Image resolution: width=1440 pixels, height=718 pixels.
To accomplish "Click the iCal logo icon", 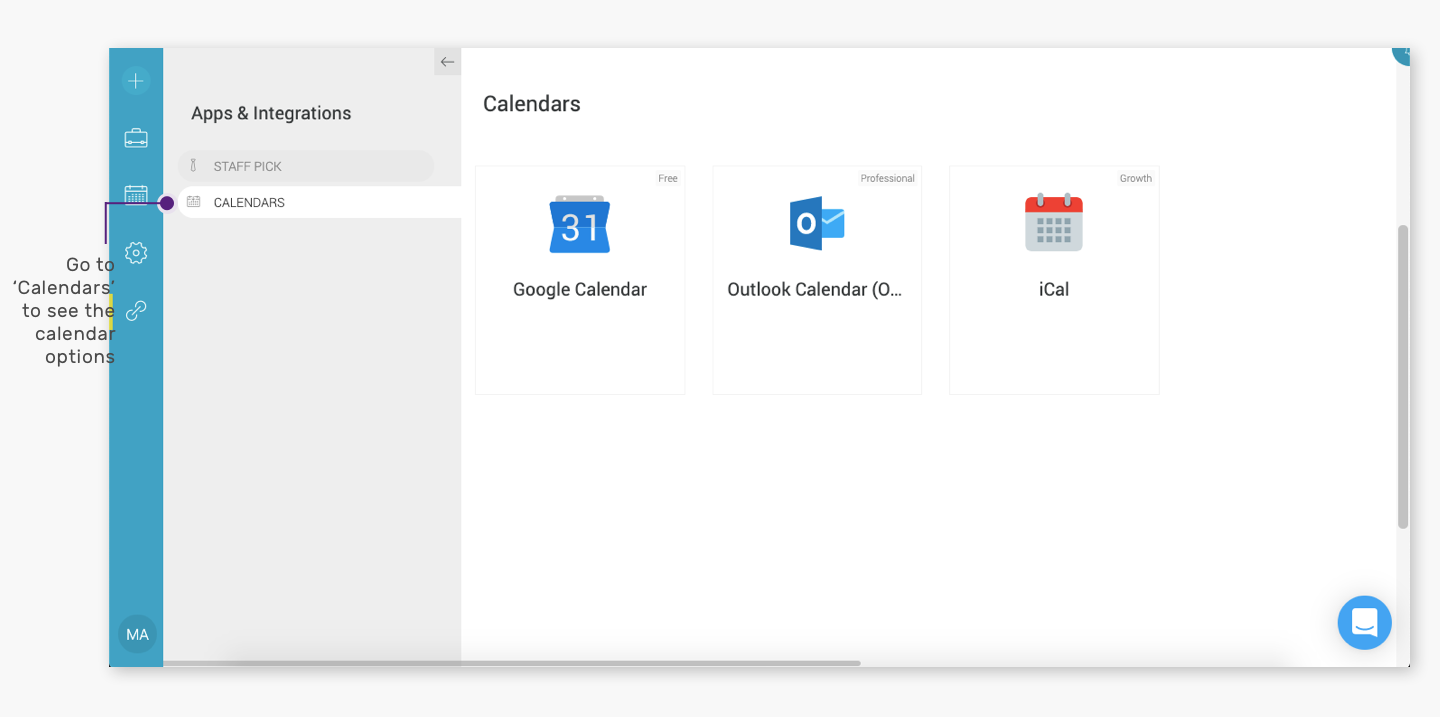I will (x=1054, y=222).
